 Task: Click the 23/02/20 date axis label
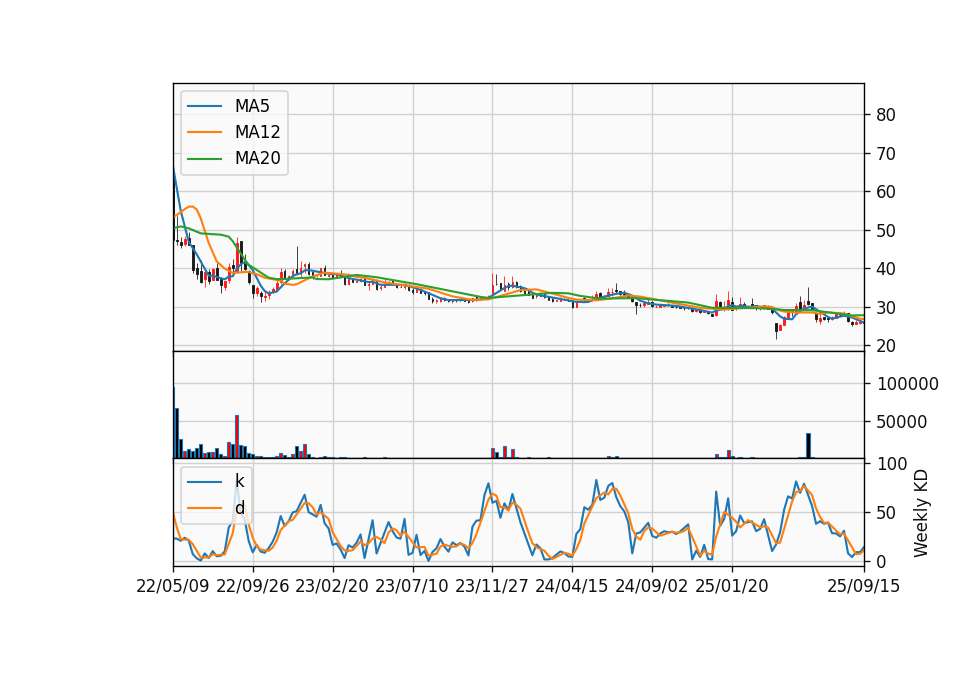[332, 586]
